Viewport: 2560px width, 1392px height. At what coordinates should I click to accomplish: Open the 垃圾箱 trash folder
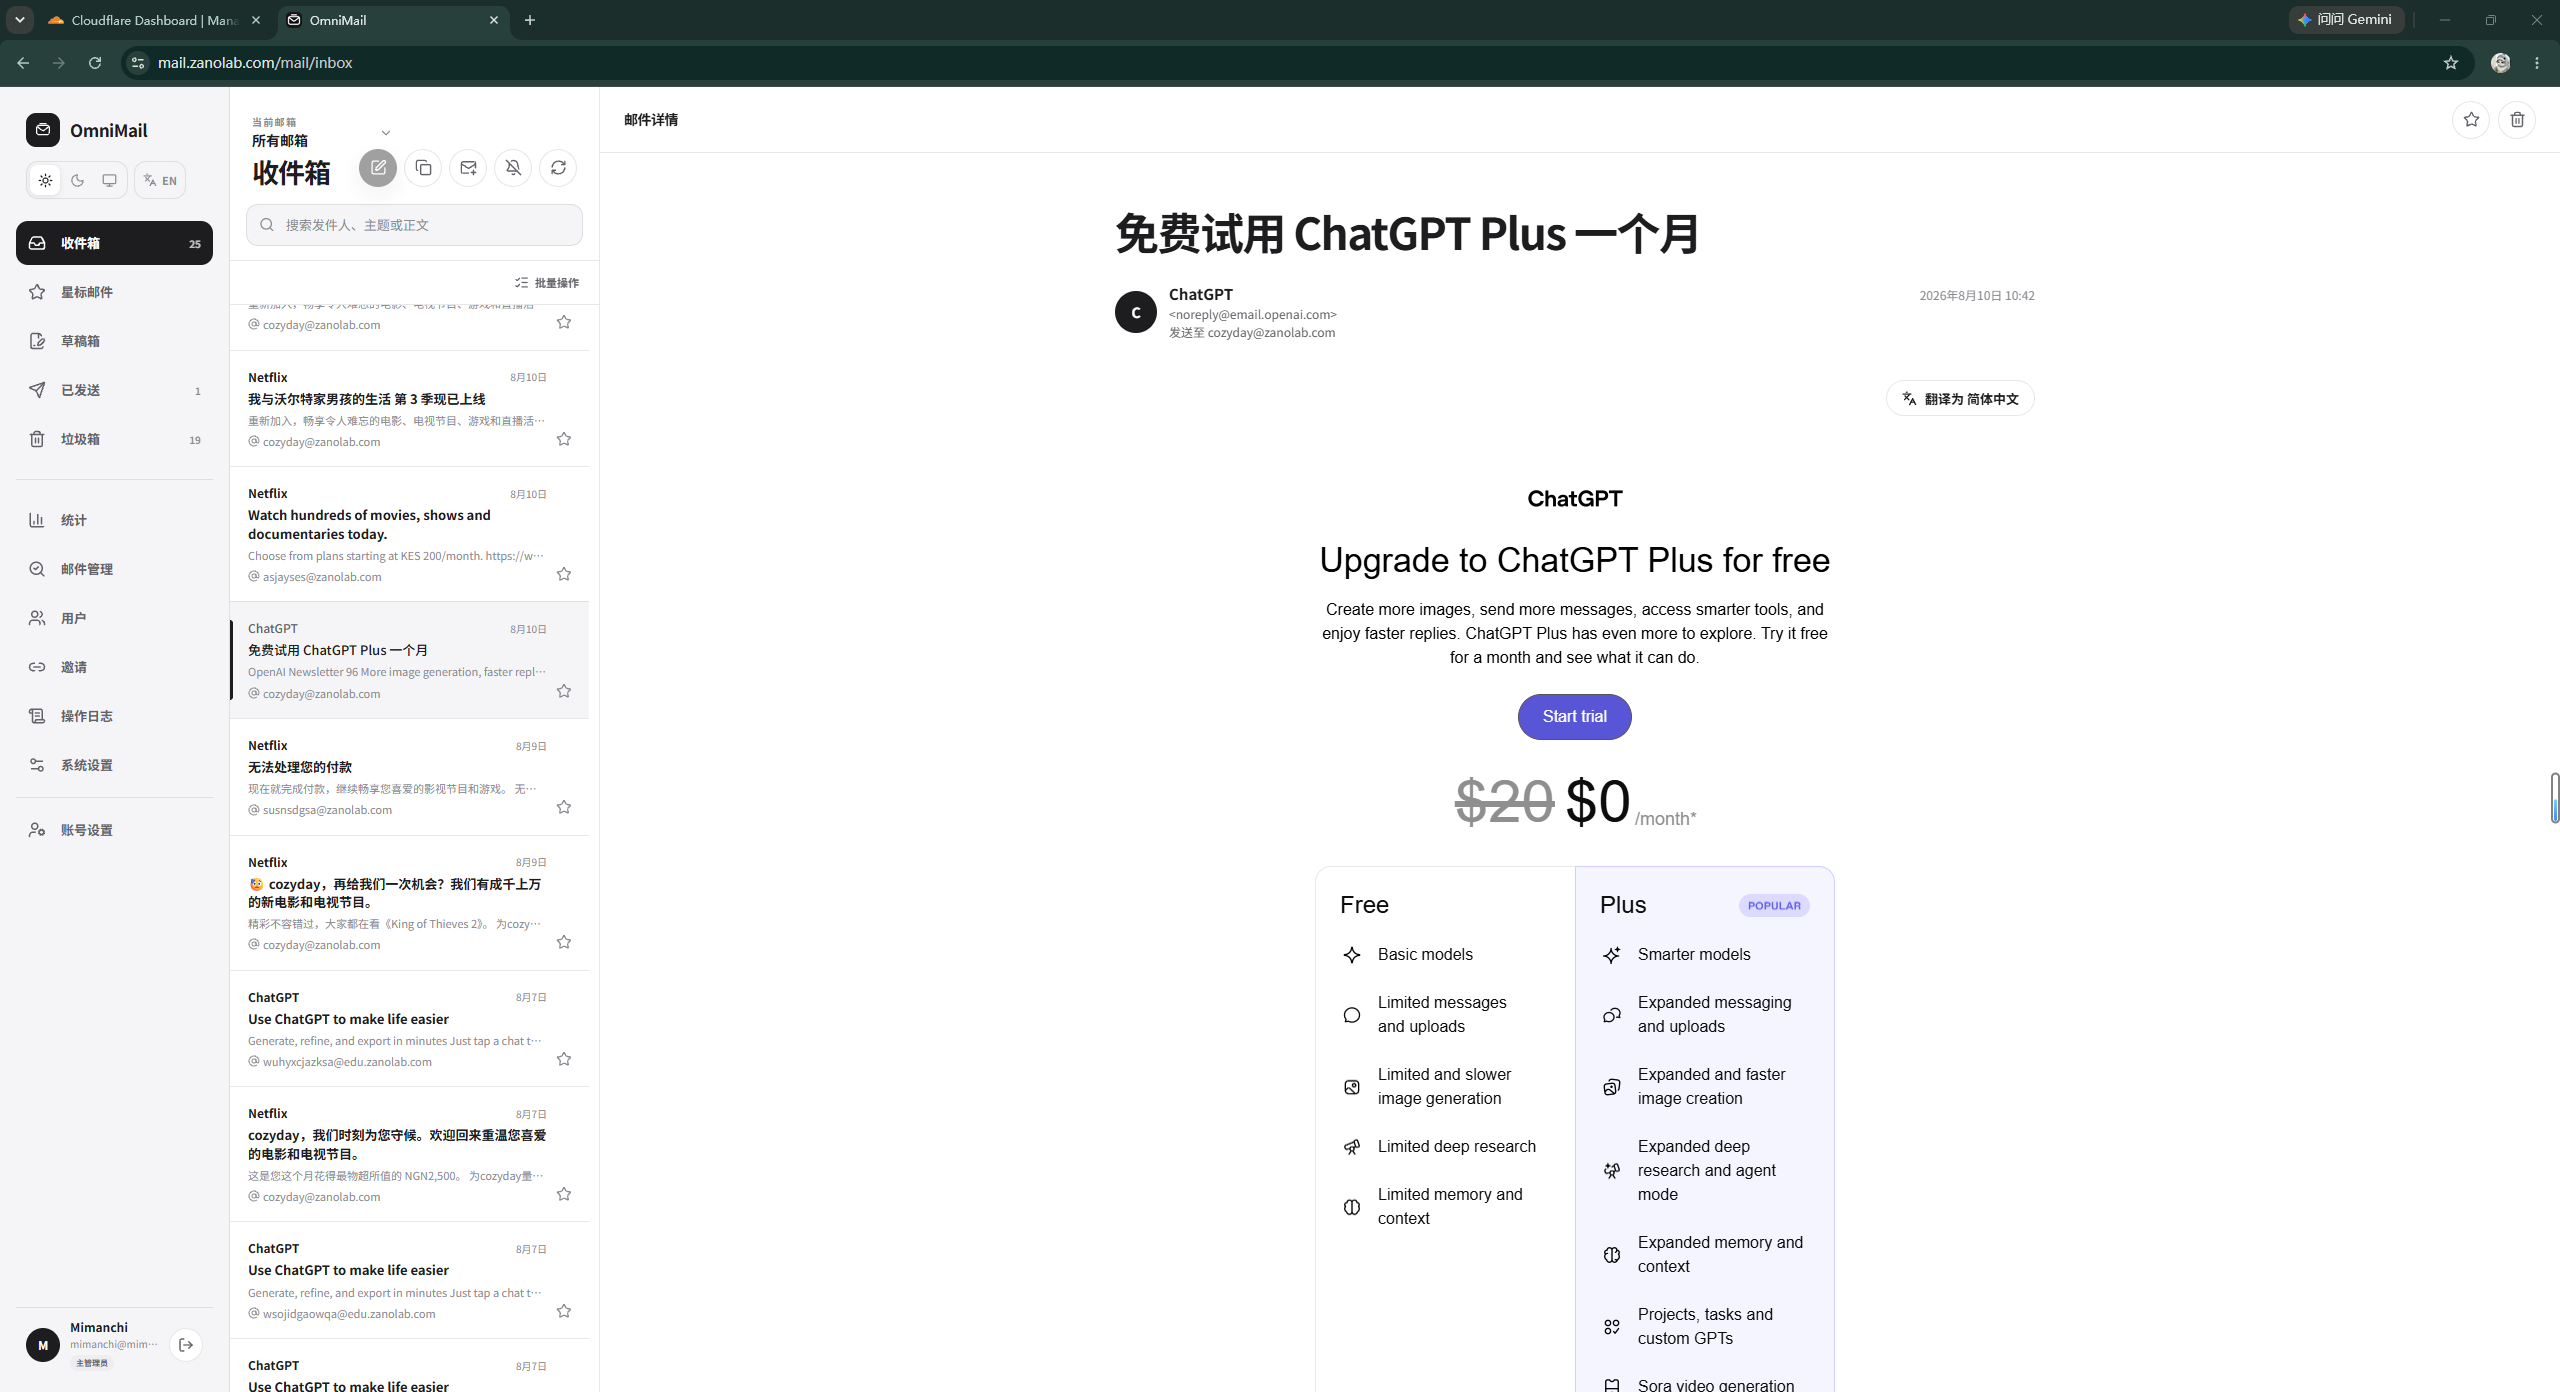point(114,439)
